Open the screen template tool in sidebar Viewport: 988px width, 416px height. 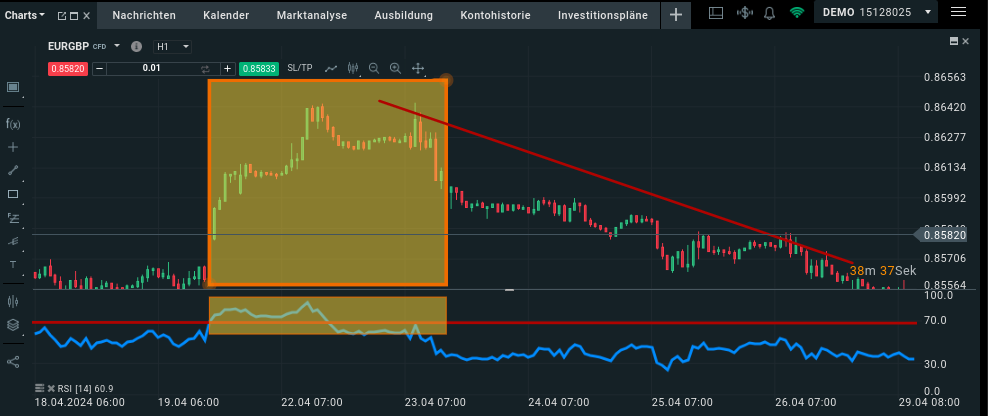coord(13,88)
